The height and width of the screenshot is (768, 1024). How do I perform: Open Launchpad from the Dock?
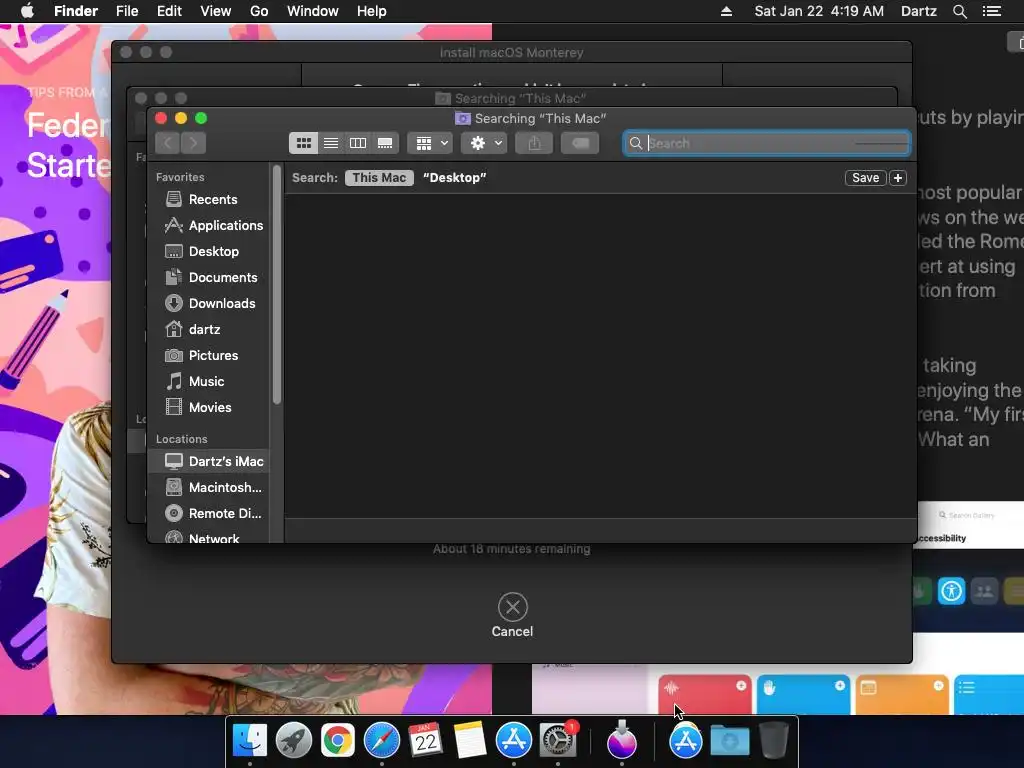click(294, 741)
